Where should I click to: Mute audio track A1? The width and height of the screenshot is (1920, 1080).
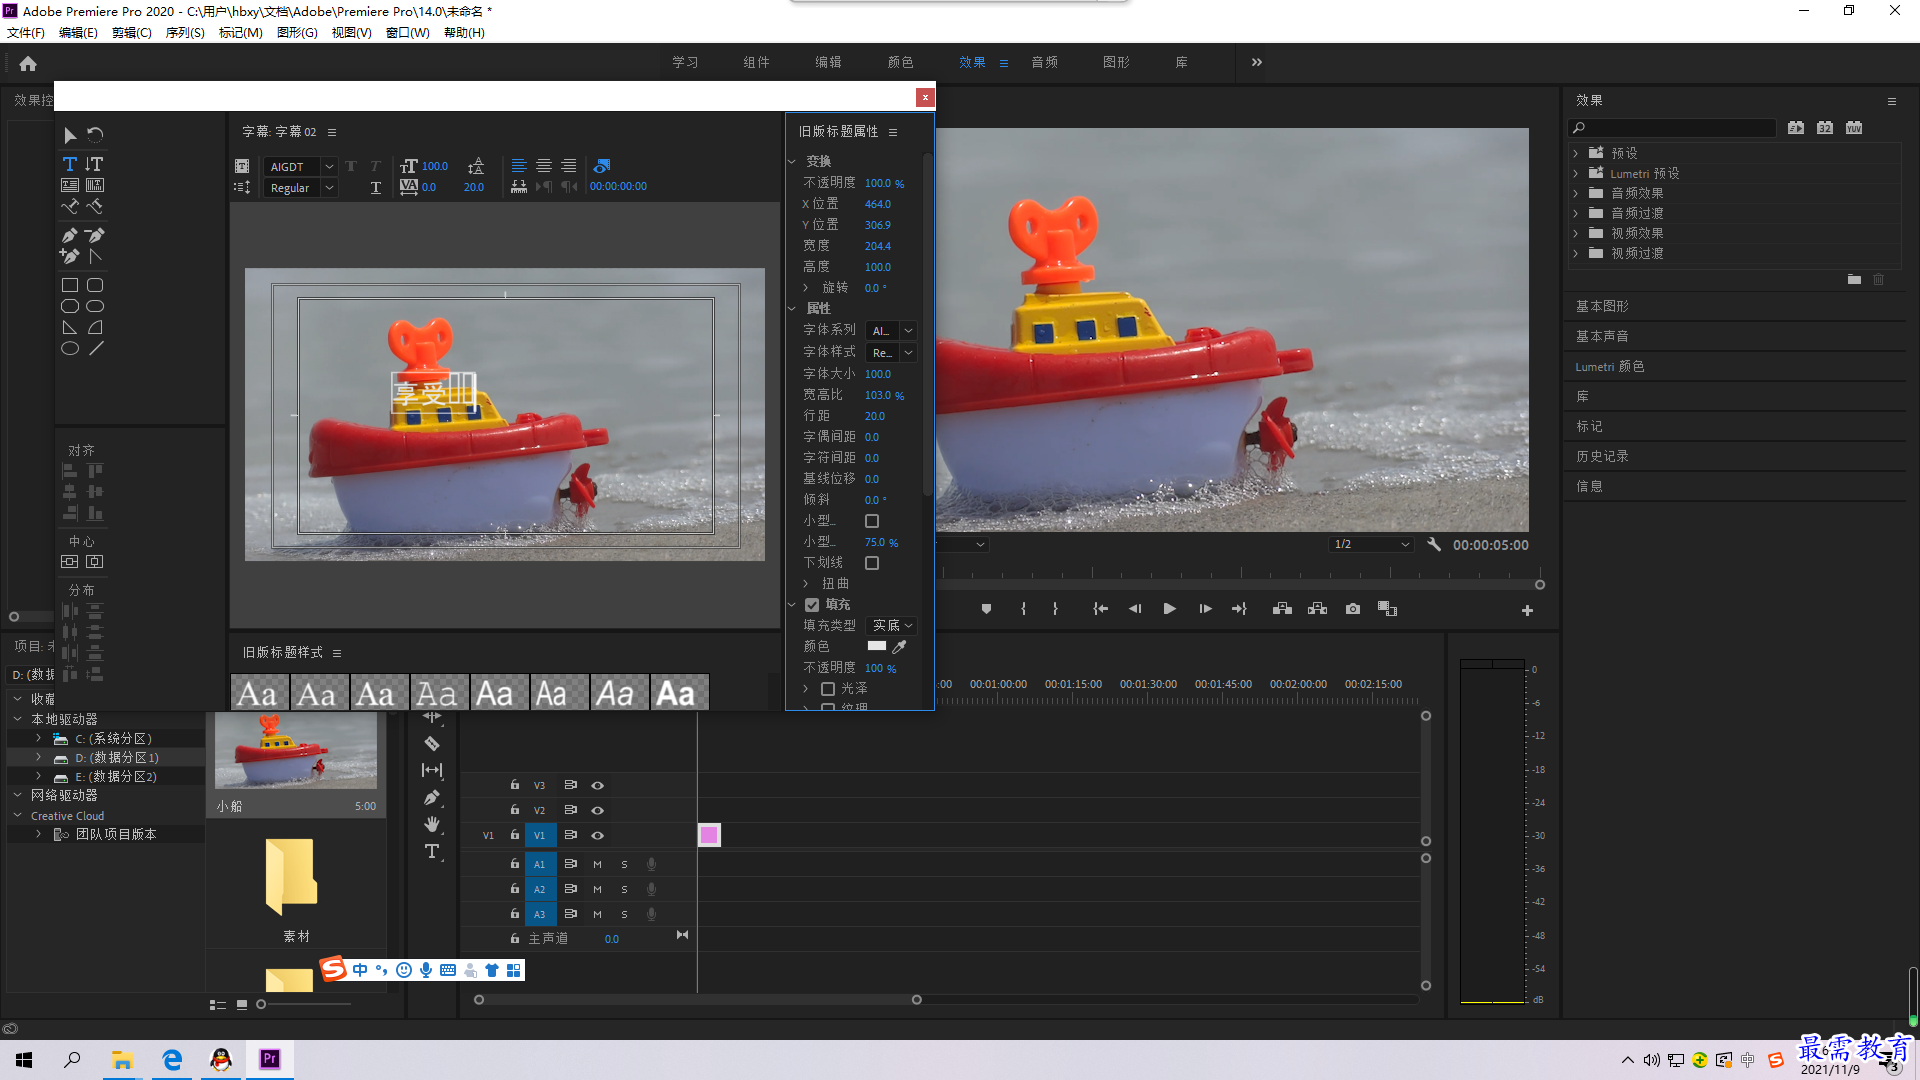pyautogui.click(x=597, y=864)
